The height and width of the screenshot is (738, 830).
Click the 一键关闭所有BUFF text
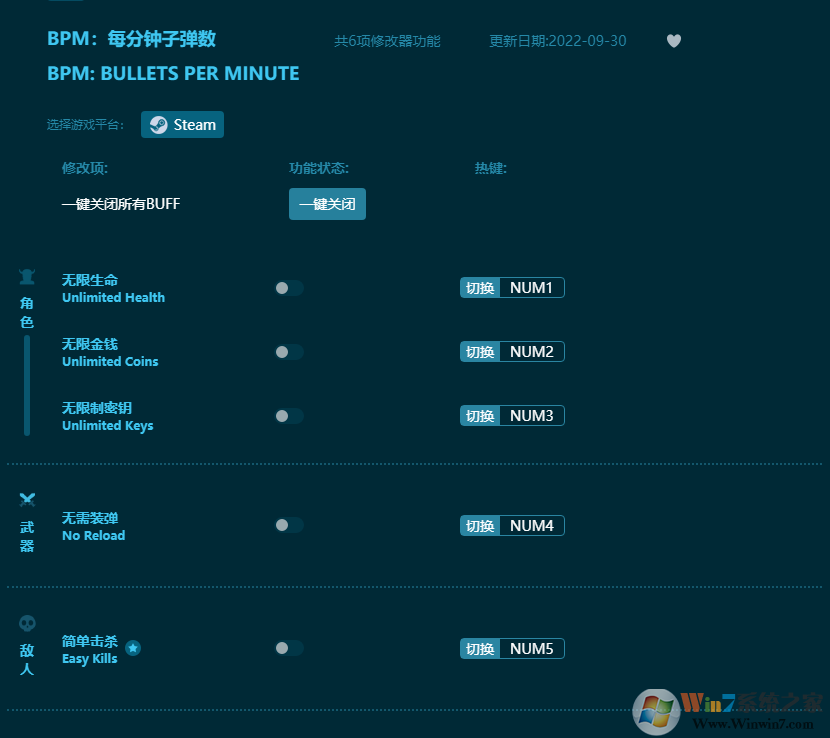tap(121, 204)
